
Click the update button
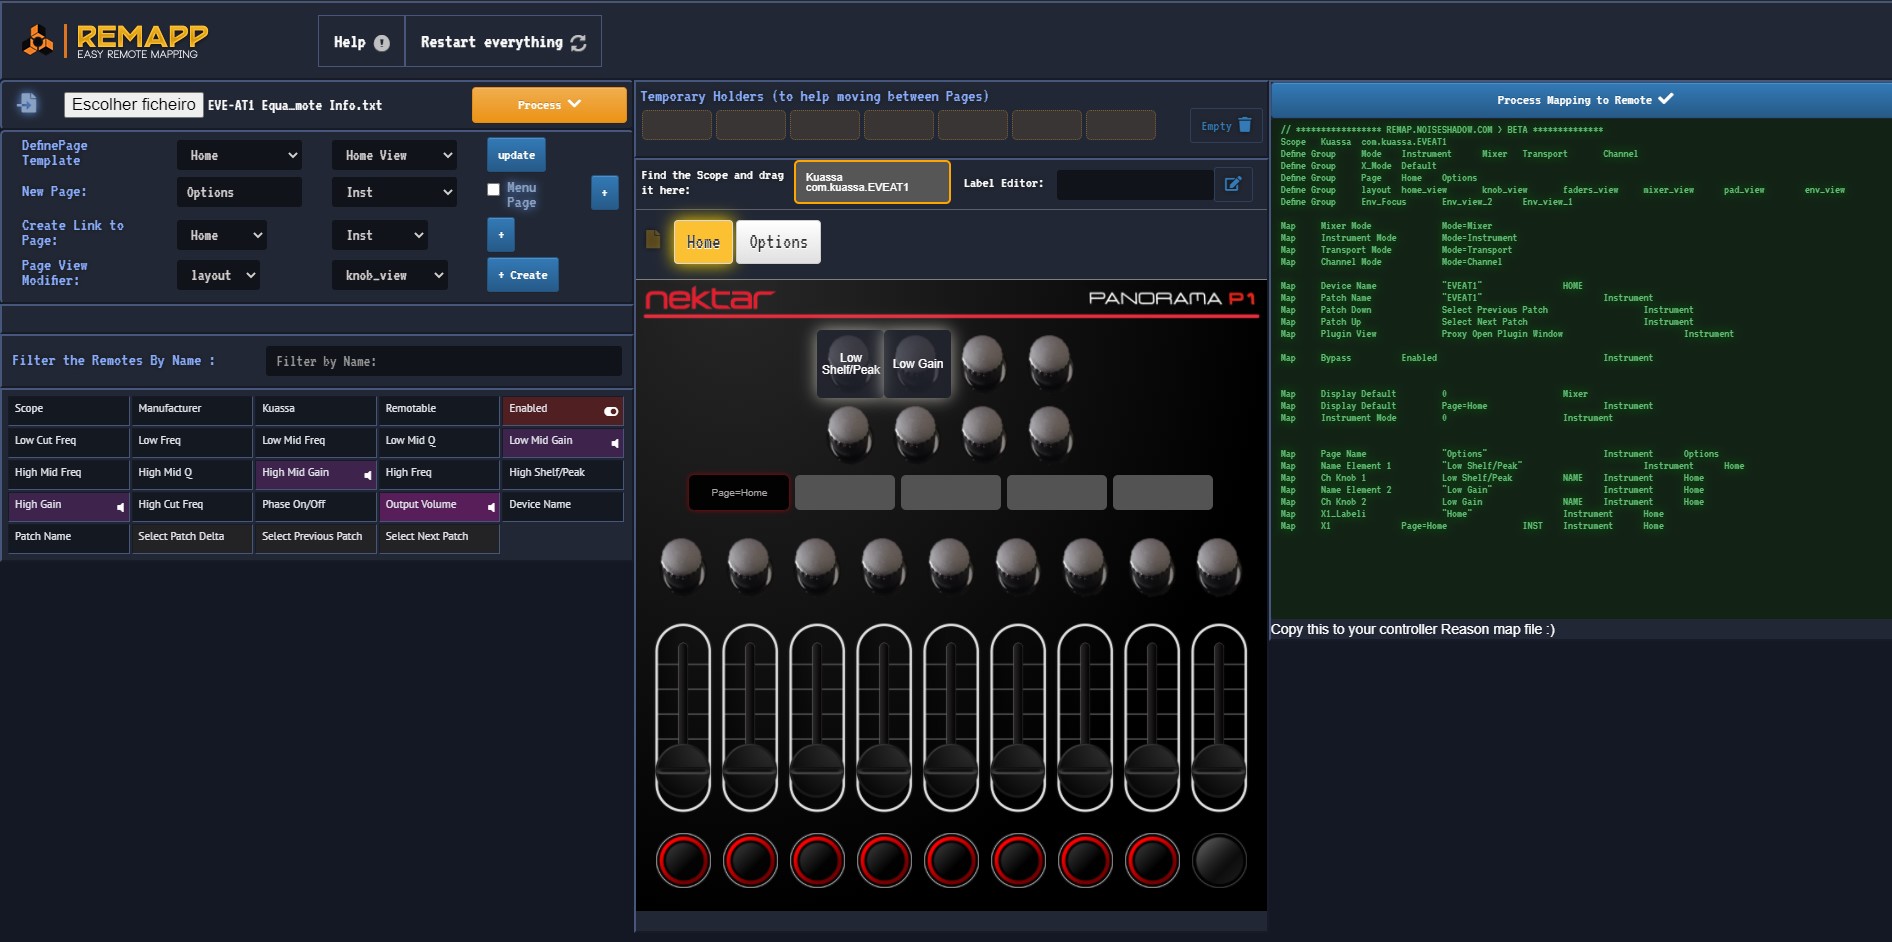tap(516, 155)
